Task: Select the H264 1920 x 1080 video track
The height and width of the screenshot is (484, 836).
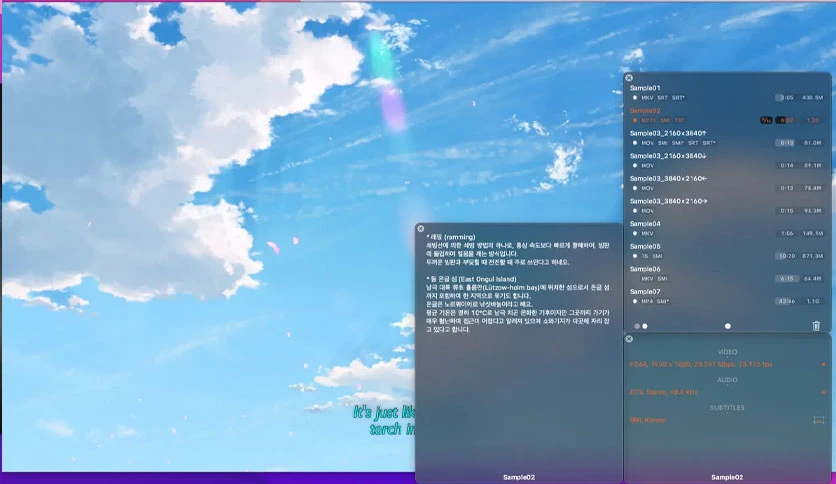Action: click(x=701, y=365)
